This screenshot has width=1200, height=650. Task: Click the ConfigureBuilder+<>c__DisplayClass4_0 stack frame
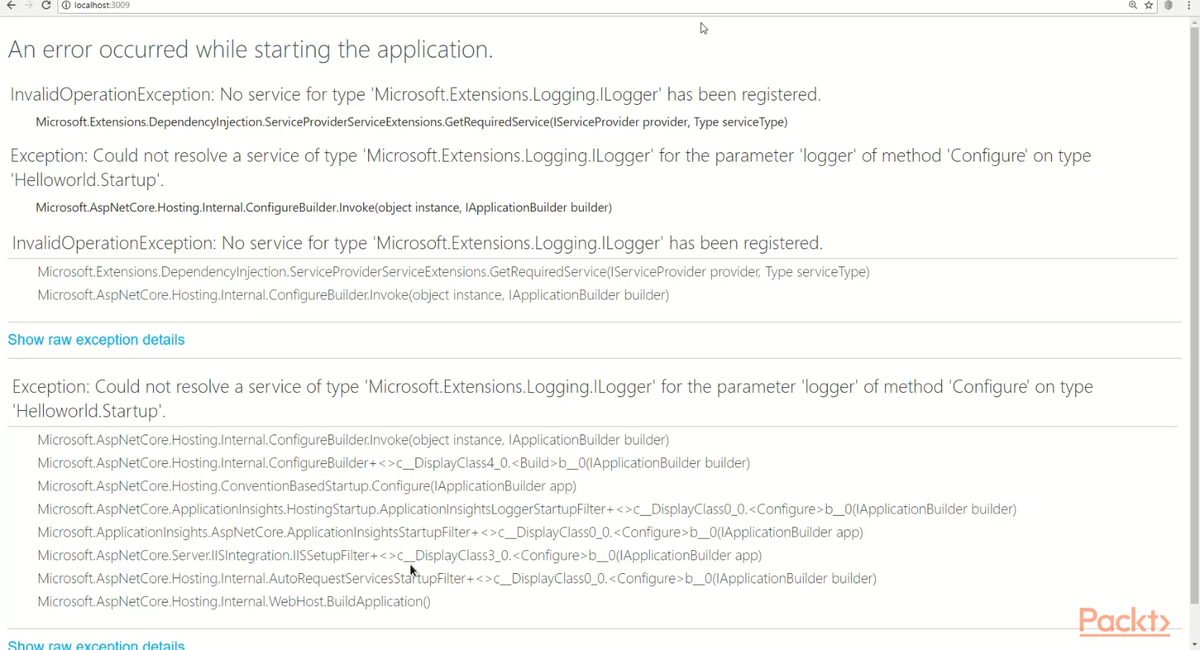393,463
